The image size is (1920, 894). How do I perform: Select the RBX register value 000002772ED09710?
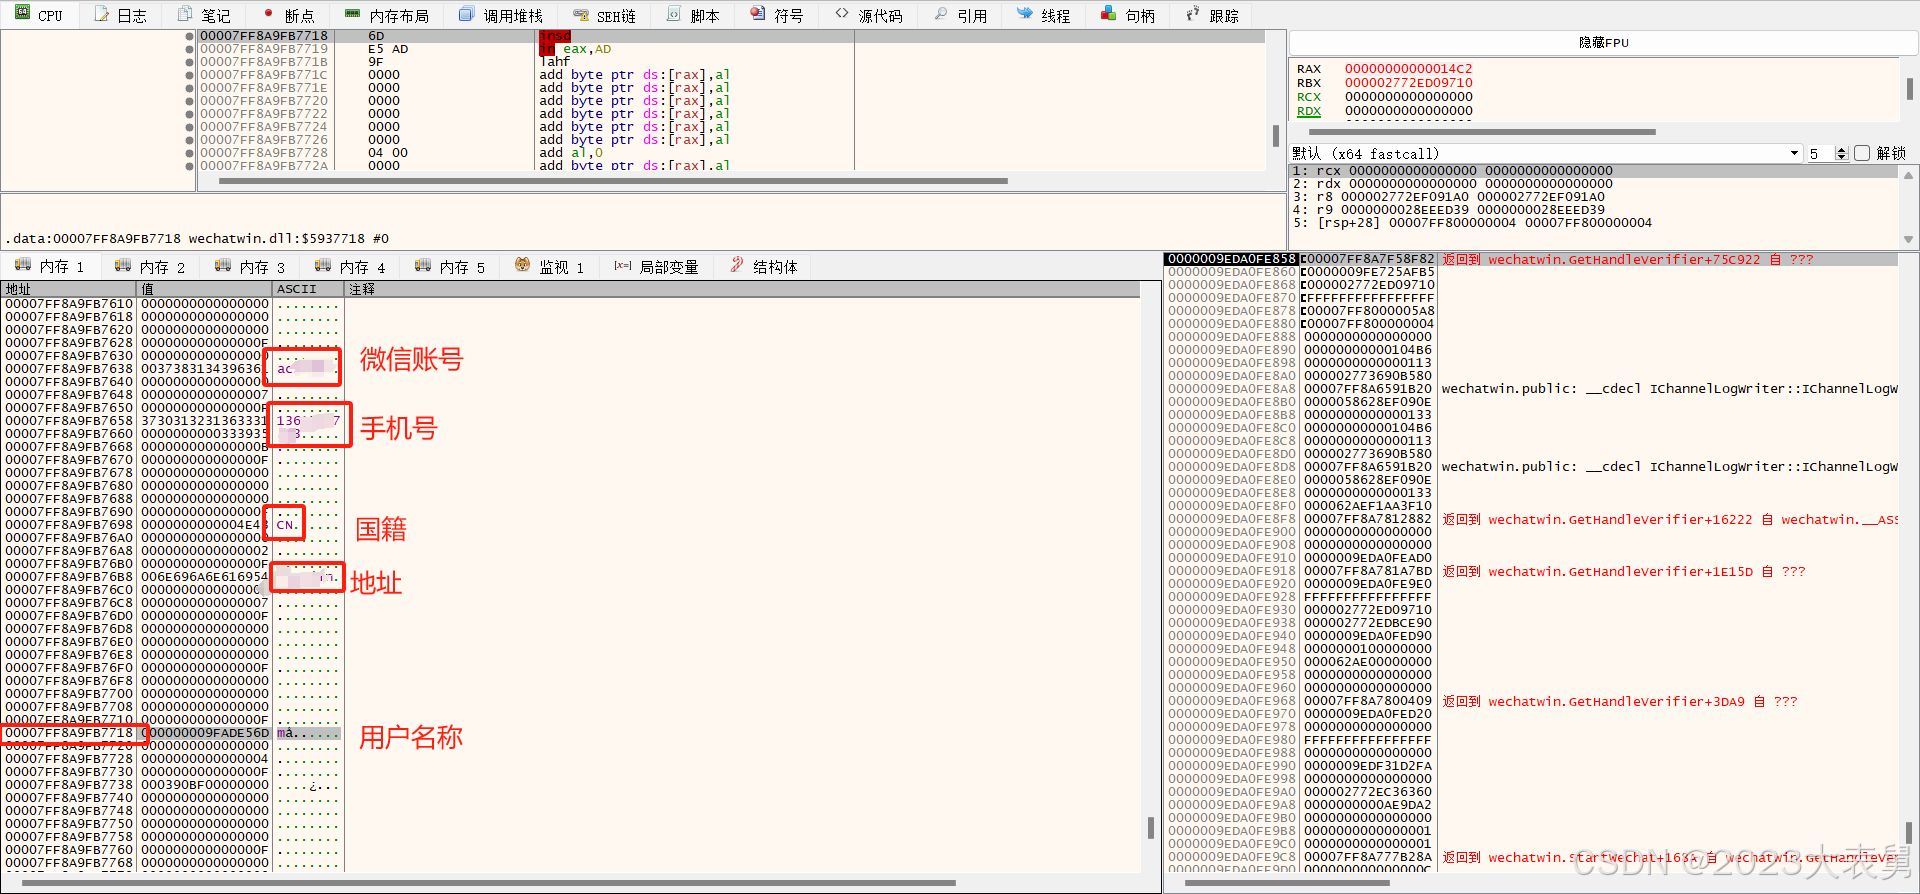(1408, 83)
